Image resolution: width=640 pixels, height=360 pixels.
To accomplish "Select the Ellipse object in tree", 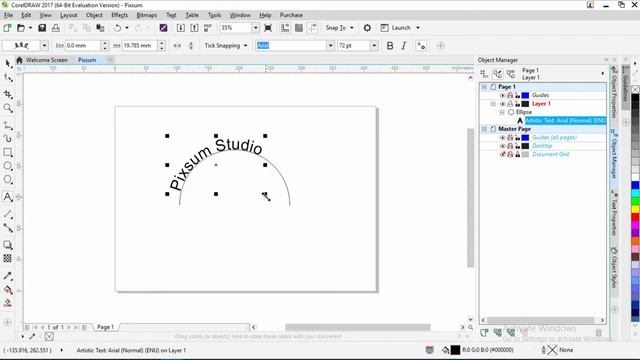I will [524, 112].
